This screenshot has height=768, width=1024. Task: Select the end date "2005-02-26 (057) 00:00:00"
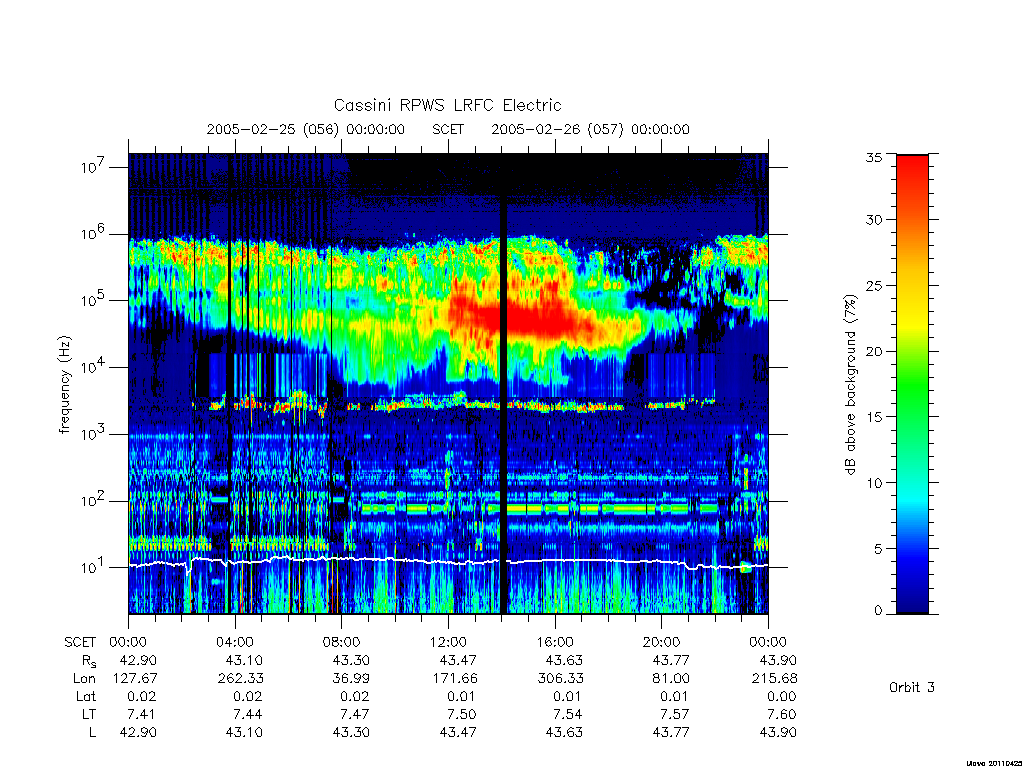point(590,129)
